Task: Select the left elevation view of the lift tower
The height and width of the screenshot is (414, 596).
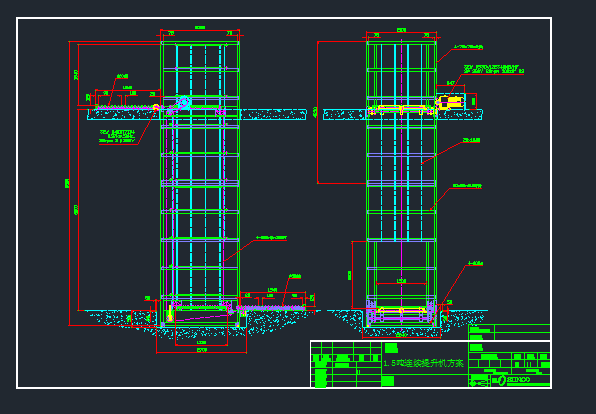Action: (x=200, y=184)
